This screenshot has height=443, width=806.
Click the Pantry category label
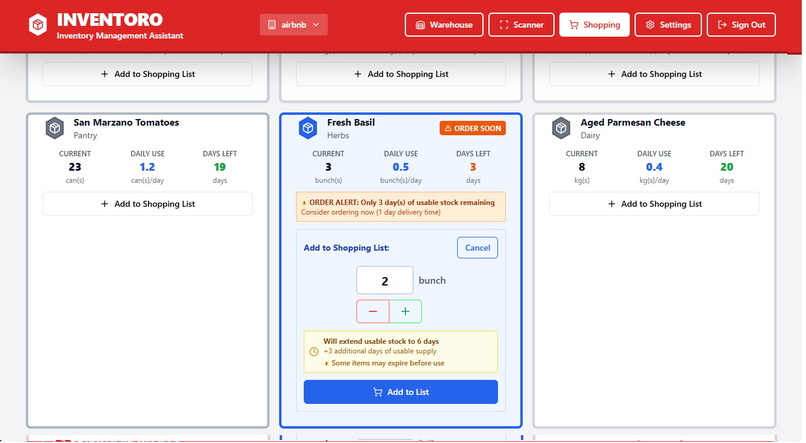coord(85,136)
